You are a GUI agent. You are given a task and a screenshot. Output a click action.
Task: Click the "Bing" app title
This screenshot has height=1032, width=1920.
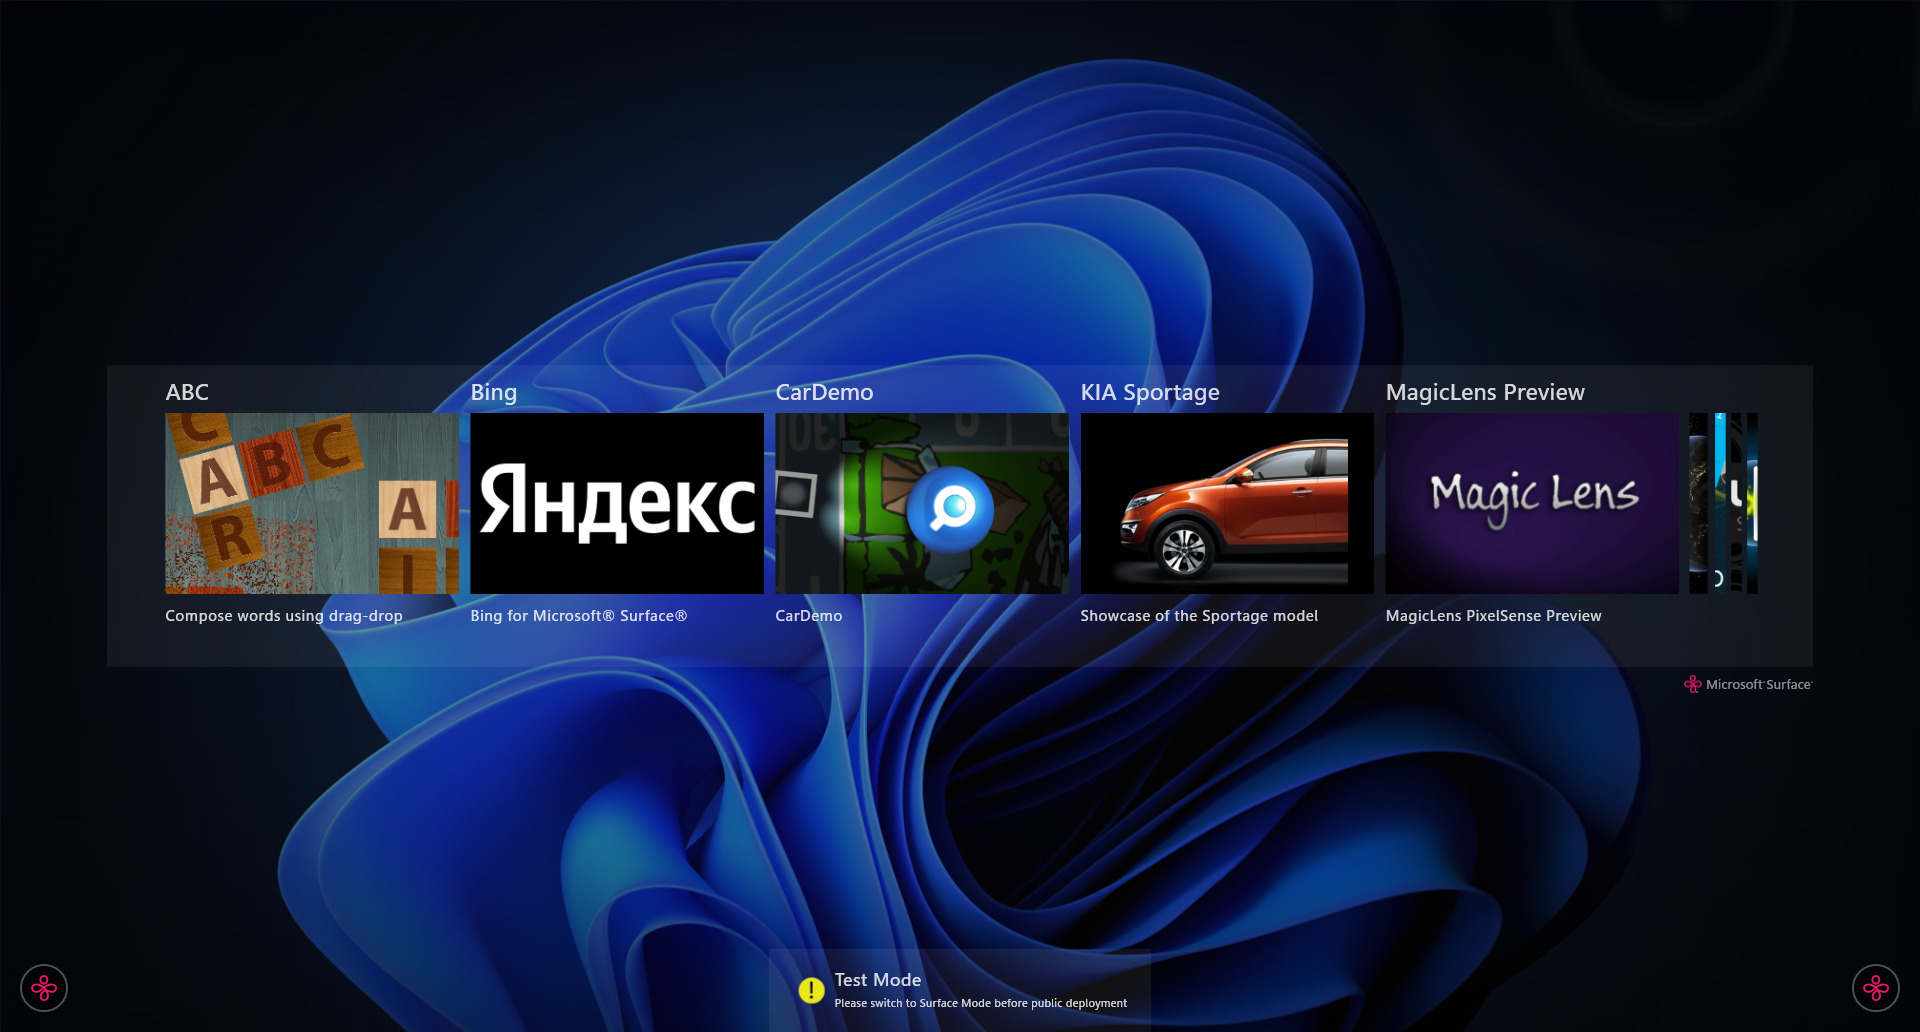coord(494,392)
